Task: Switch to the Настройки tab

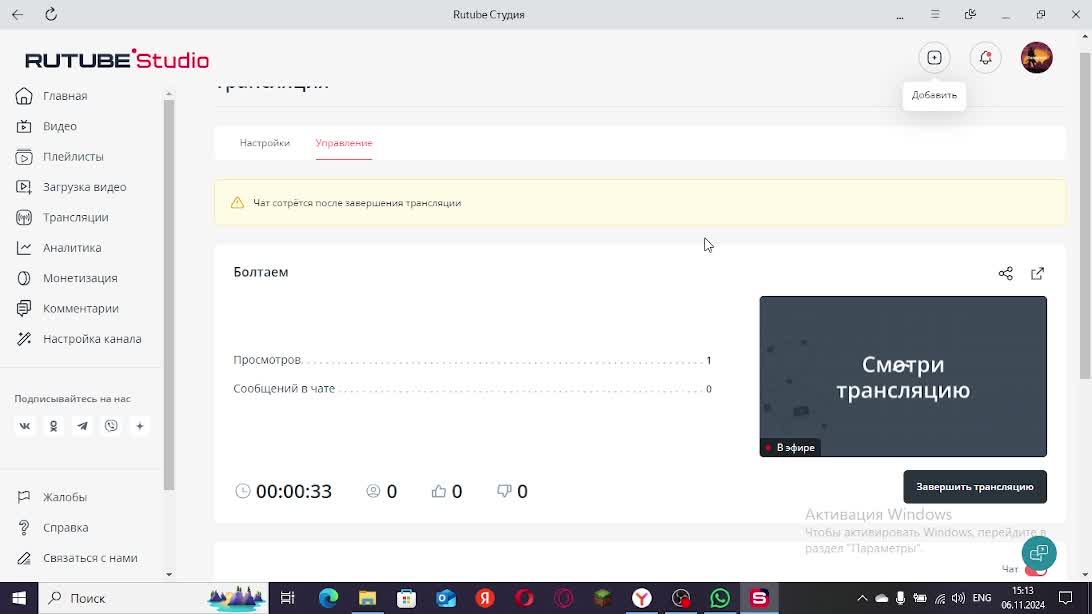Action: tap(265, 143)
